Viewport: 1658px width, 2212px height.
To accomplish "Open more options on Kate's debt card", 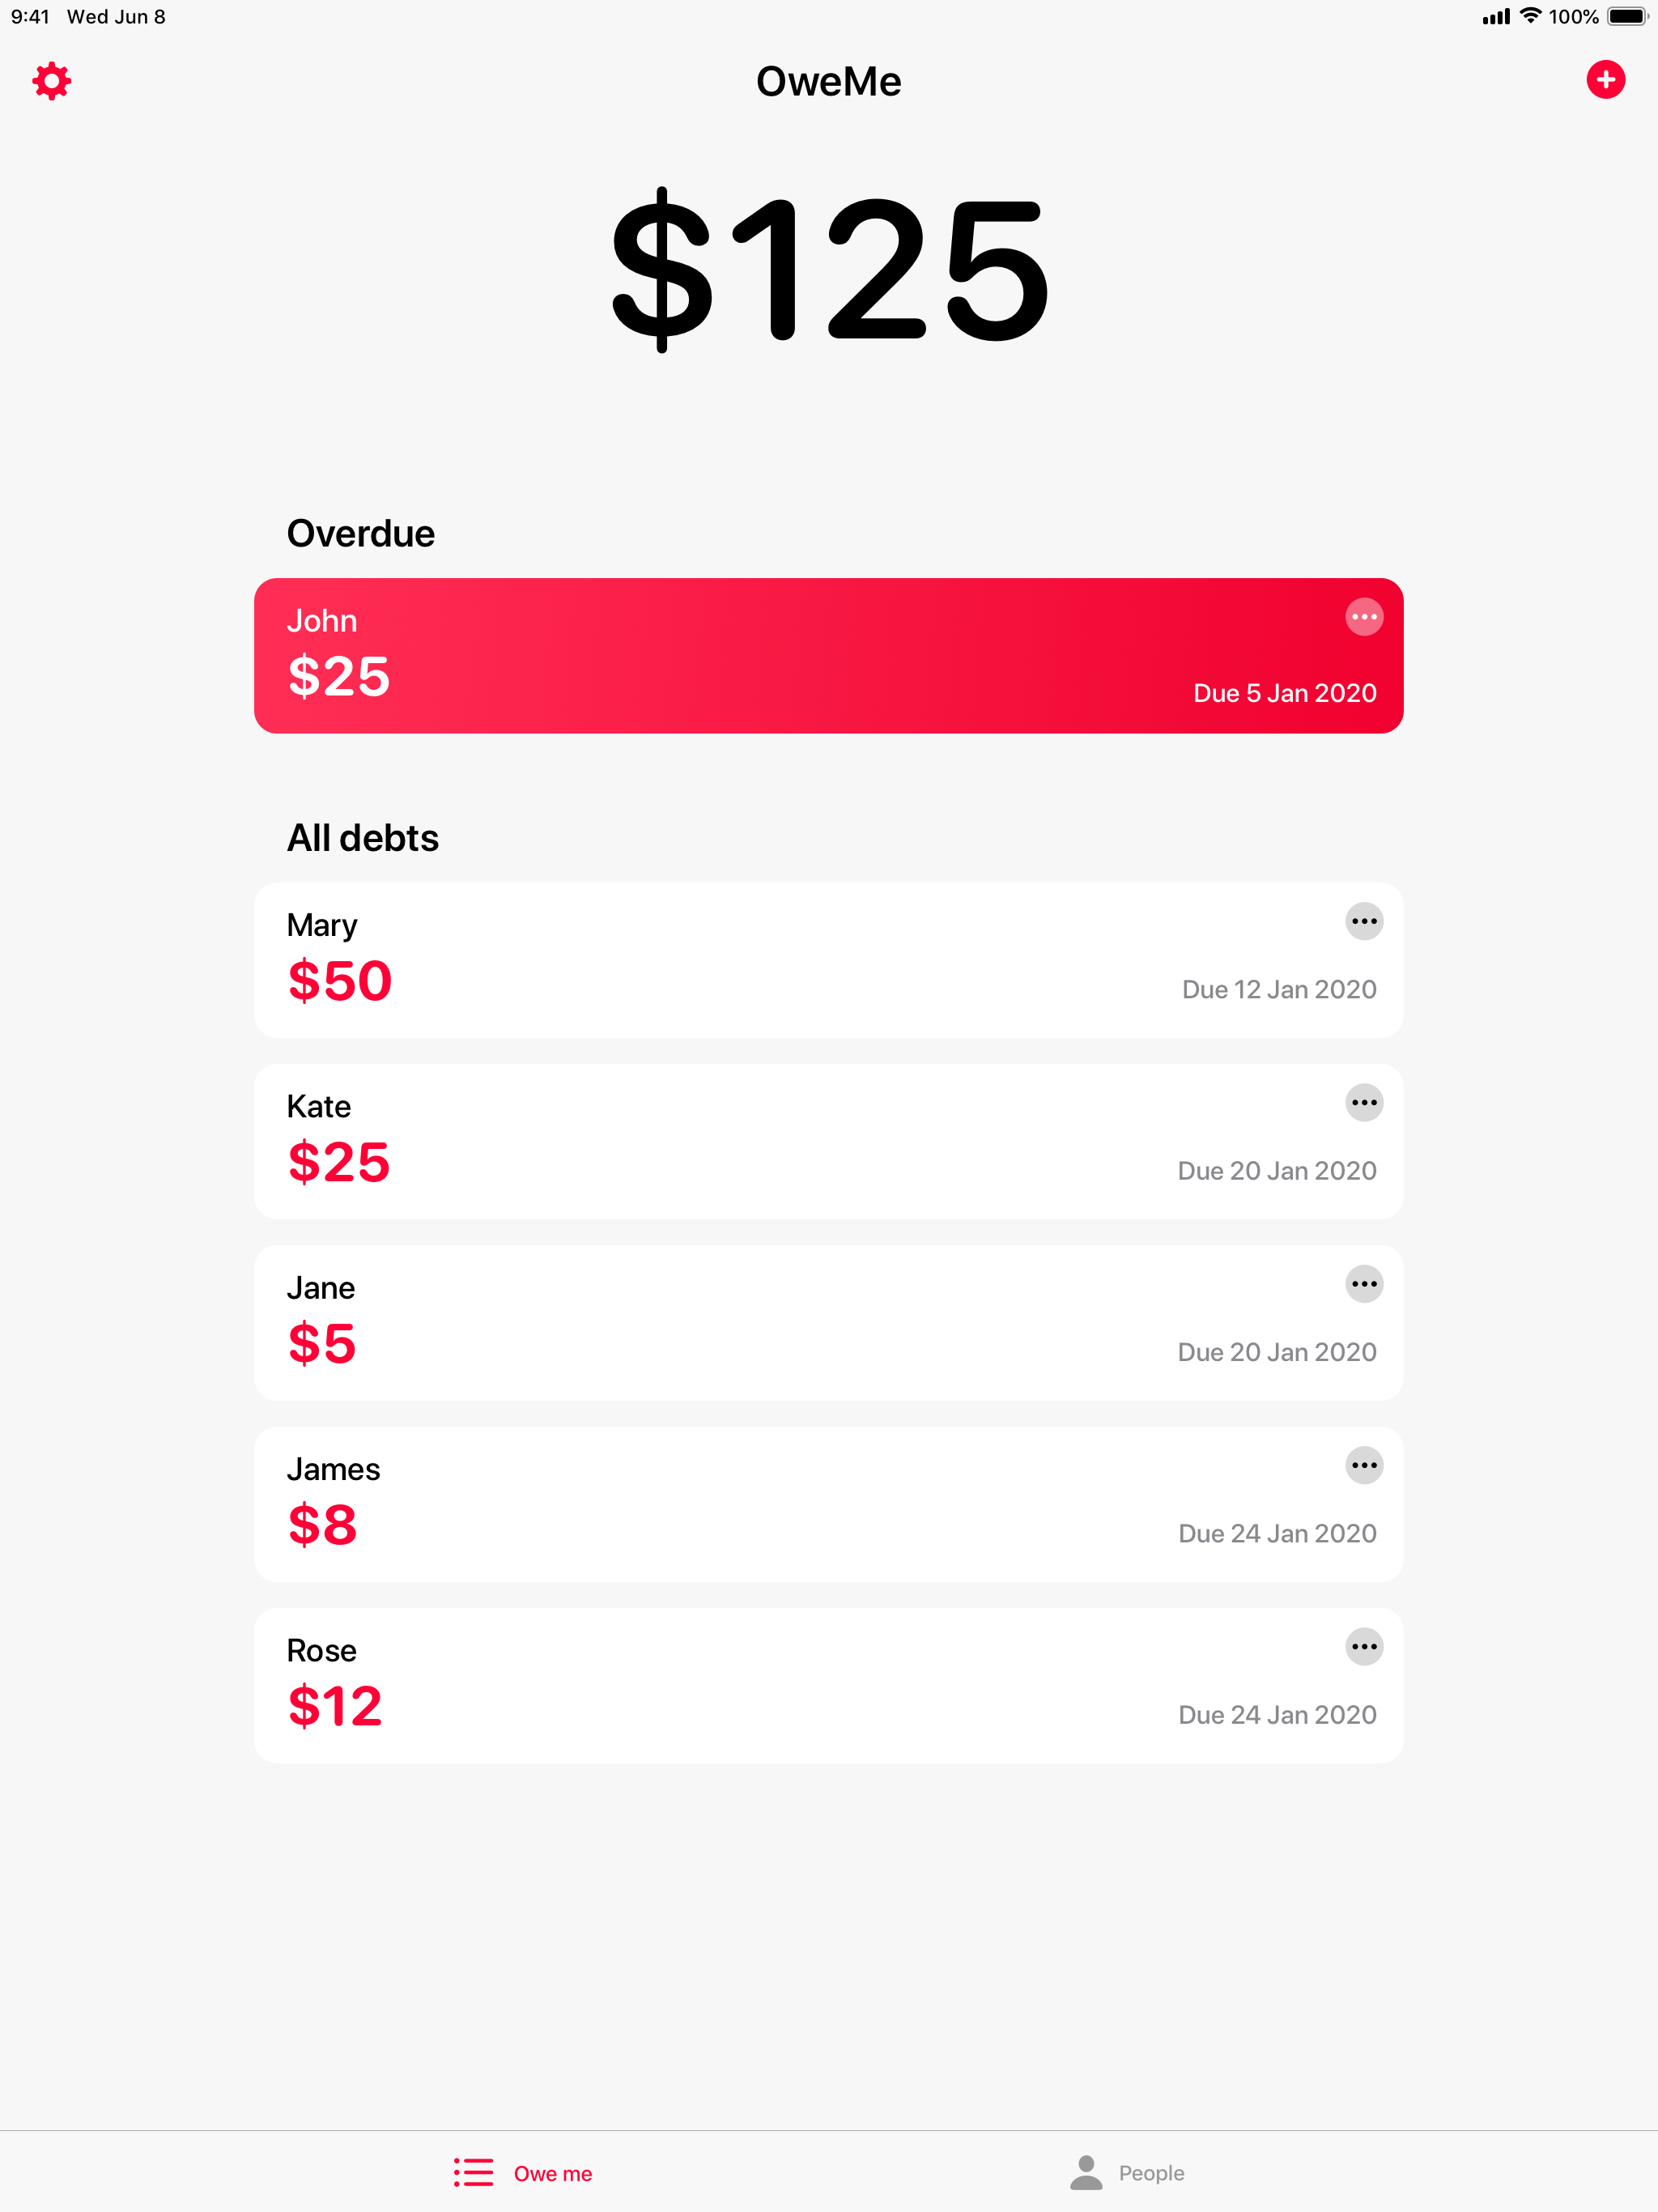I will click(x=1364, y=1102).
